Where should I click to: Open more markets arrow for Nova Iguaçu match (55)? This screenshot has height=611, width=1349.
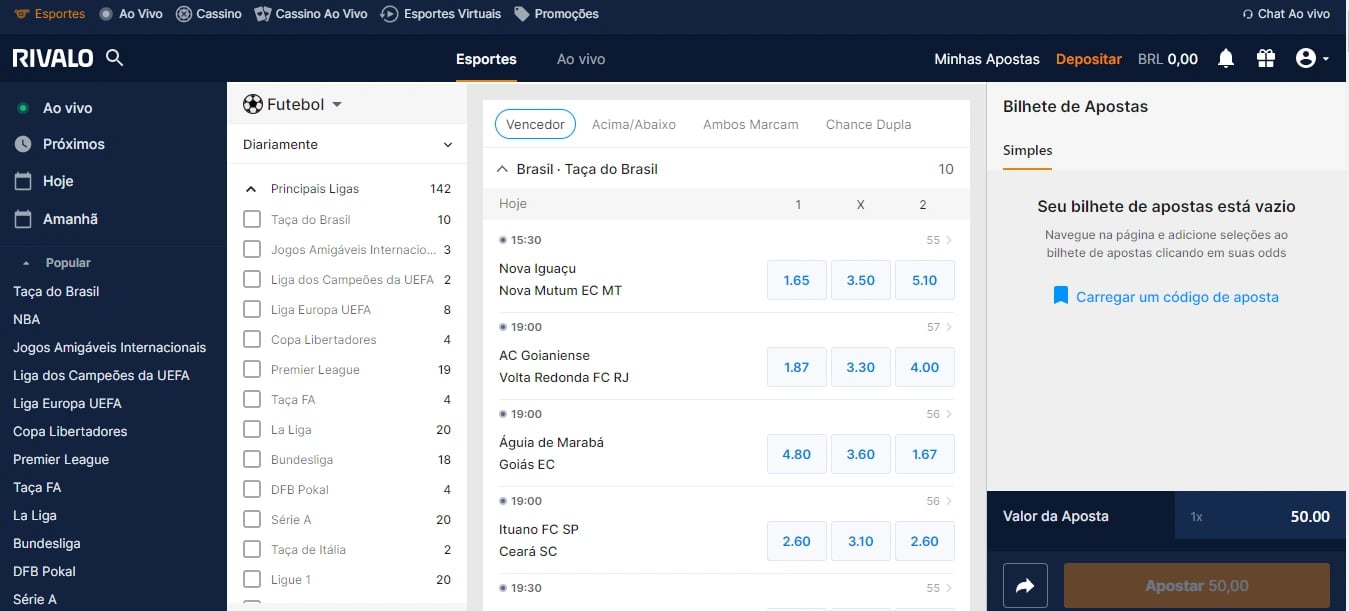(x=949, y=240)
